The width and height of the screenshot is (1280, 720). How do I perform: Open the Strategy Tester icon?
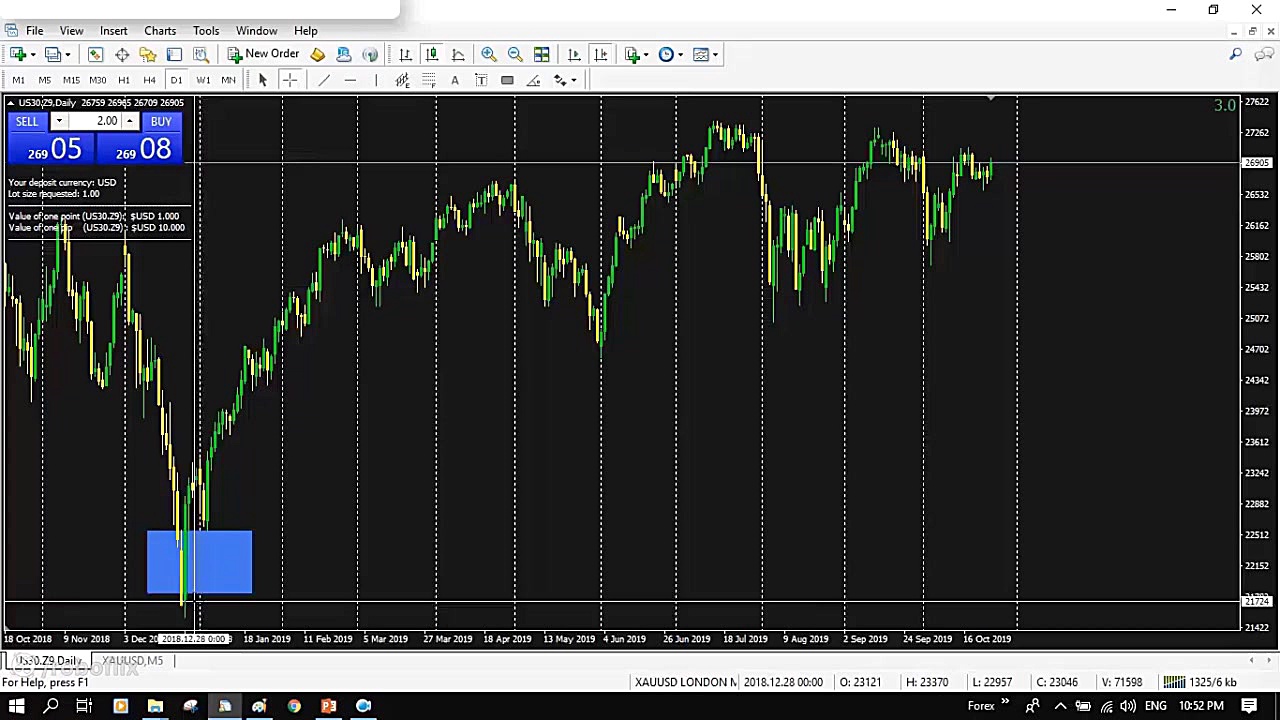pos(200,54)
